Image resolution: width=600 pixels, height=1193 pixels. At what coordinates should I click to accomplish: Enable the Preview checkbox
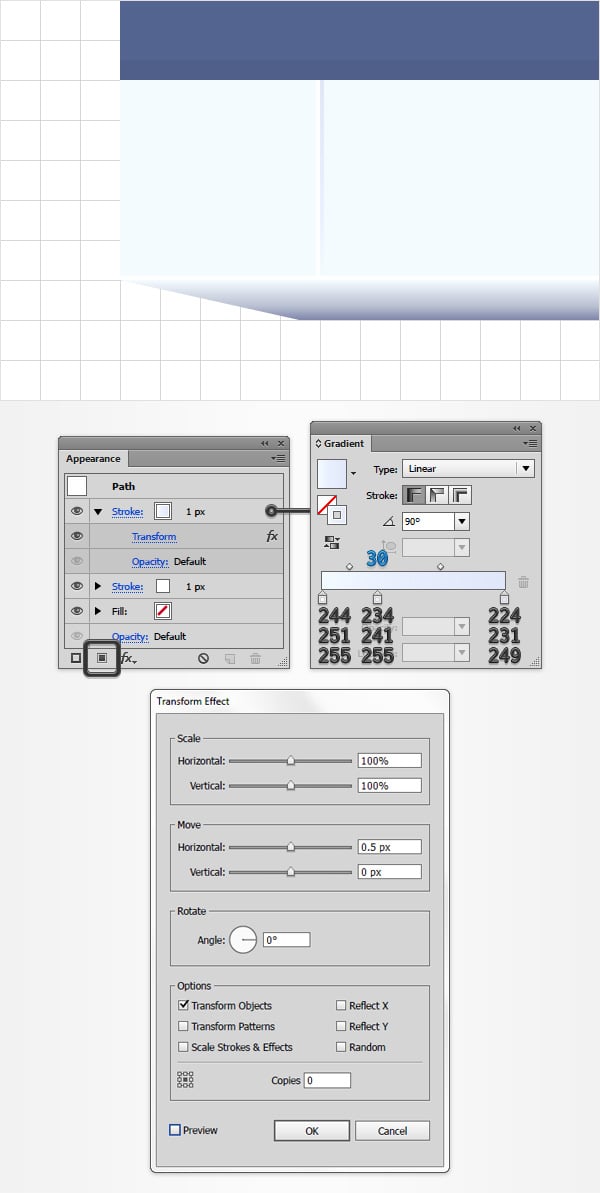coord(175,1130)
